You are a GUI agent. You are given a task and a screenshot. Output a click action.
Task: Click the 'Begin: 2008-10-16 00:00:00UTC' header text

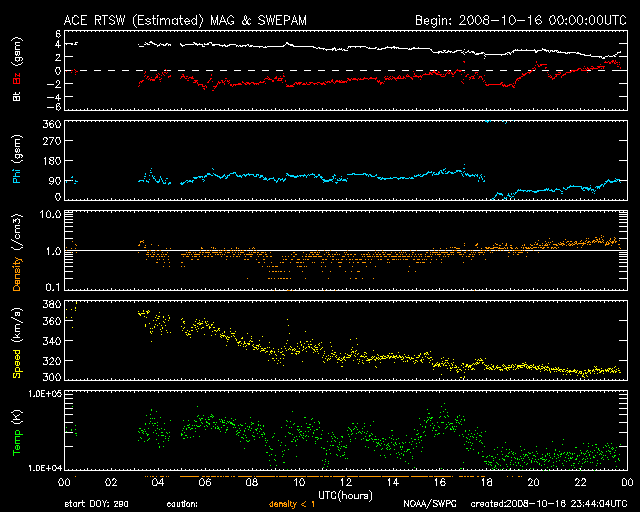pos(521,20)
